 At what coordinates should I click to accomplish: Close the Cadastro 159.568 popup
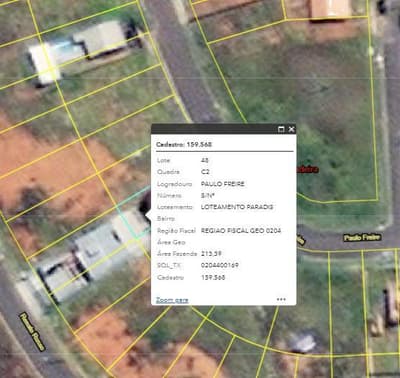(291, 129)
